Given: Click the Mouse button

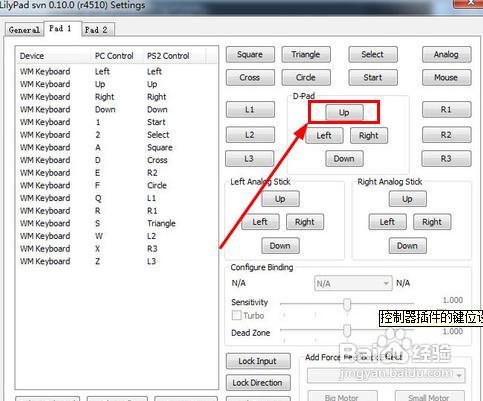Looking at the screenshot, I should point(446,77).
